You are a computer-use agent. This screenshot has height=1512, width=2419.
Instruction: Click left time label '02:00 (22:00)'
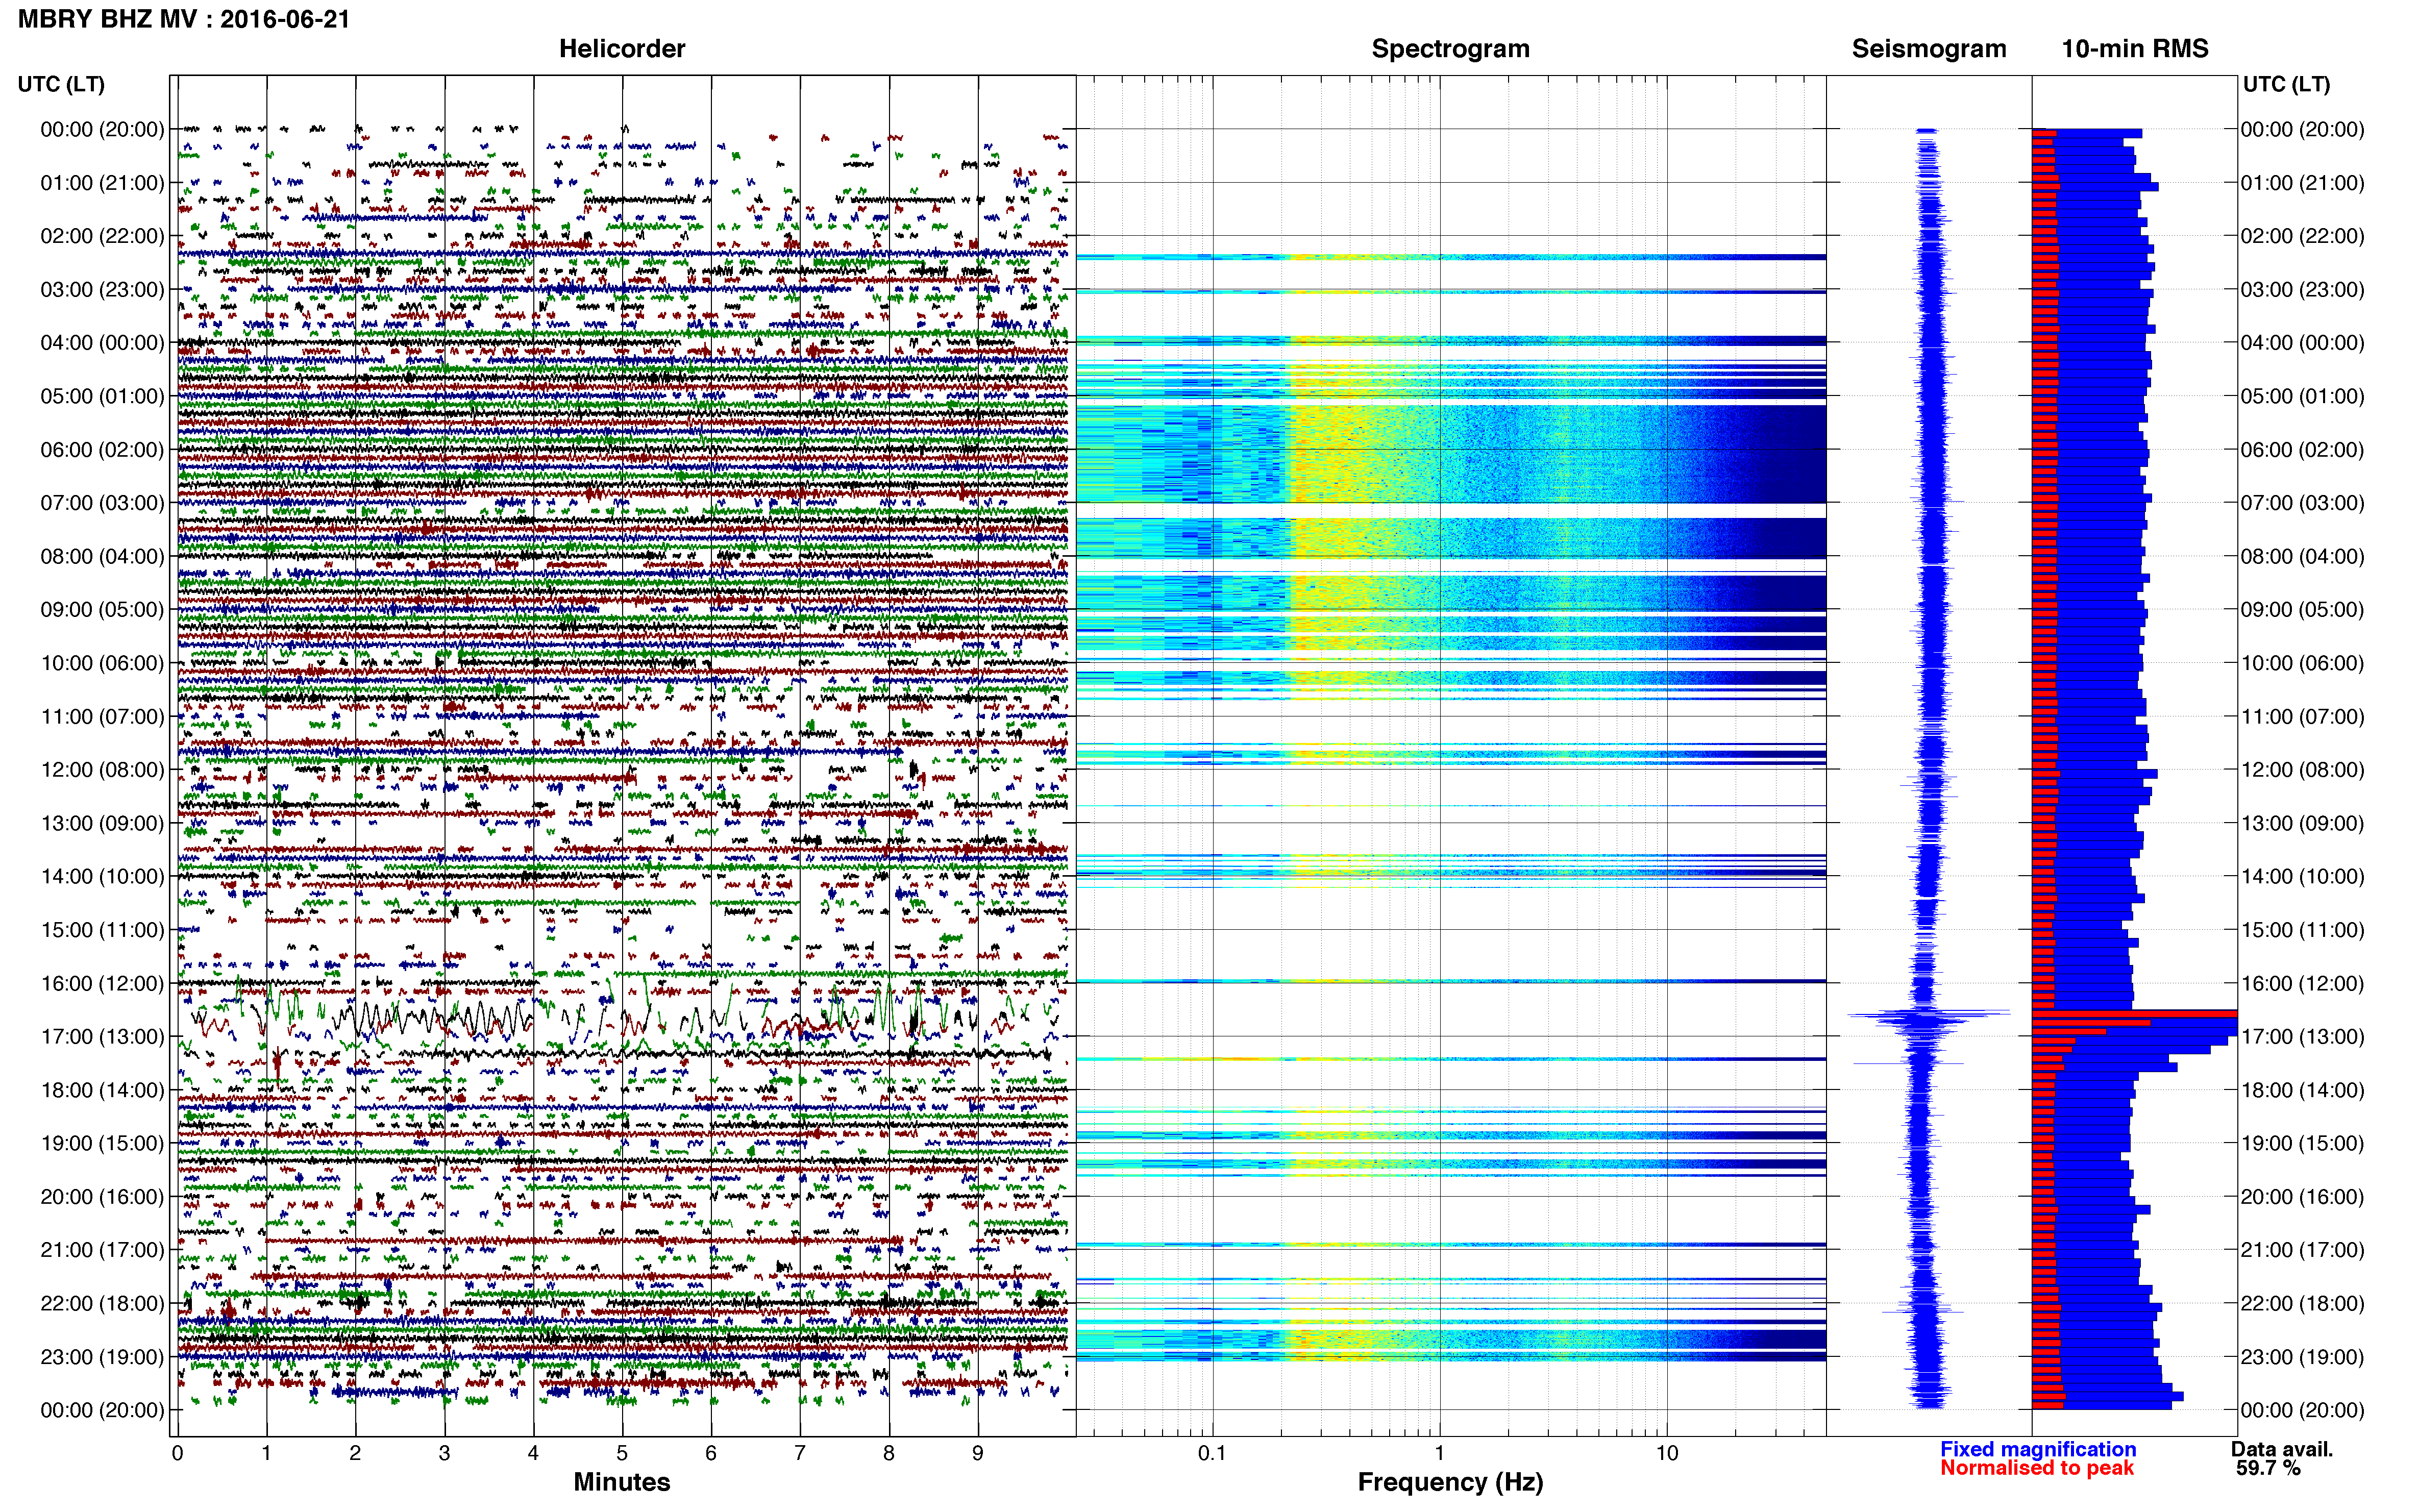[x=102, y=236]
